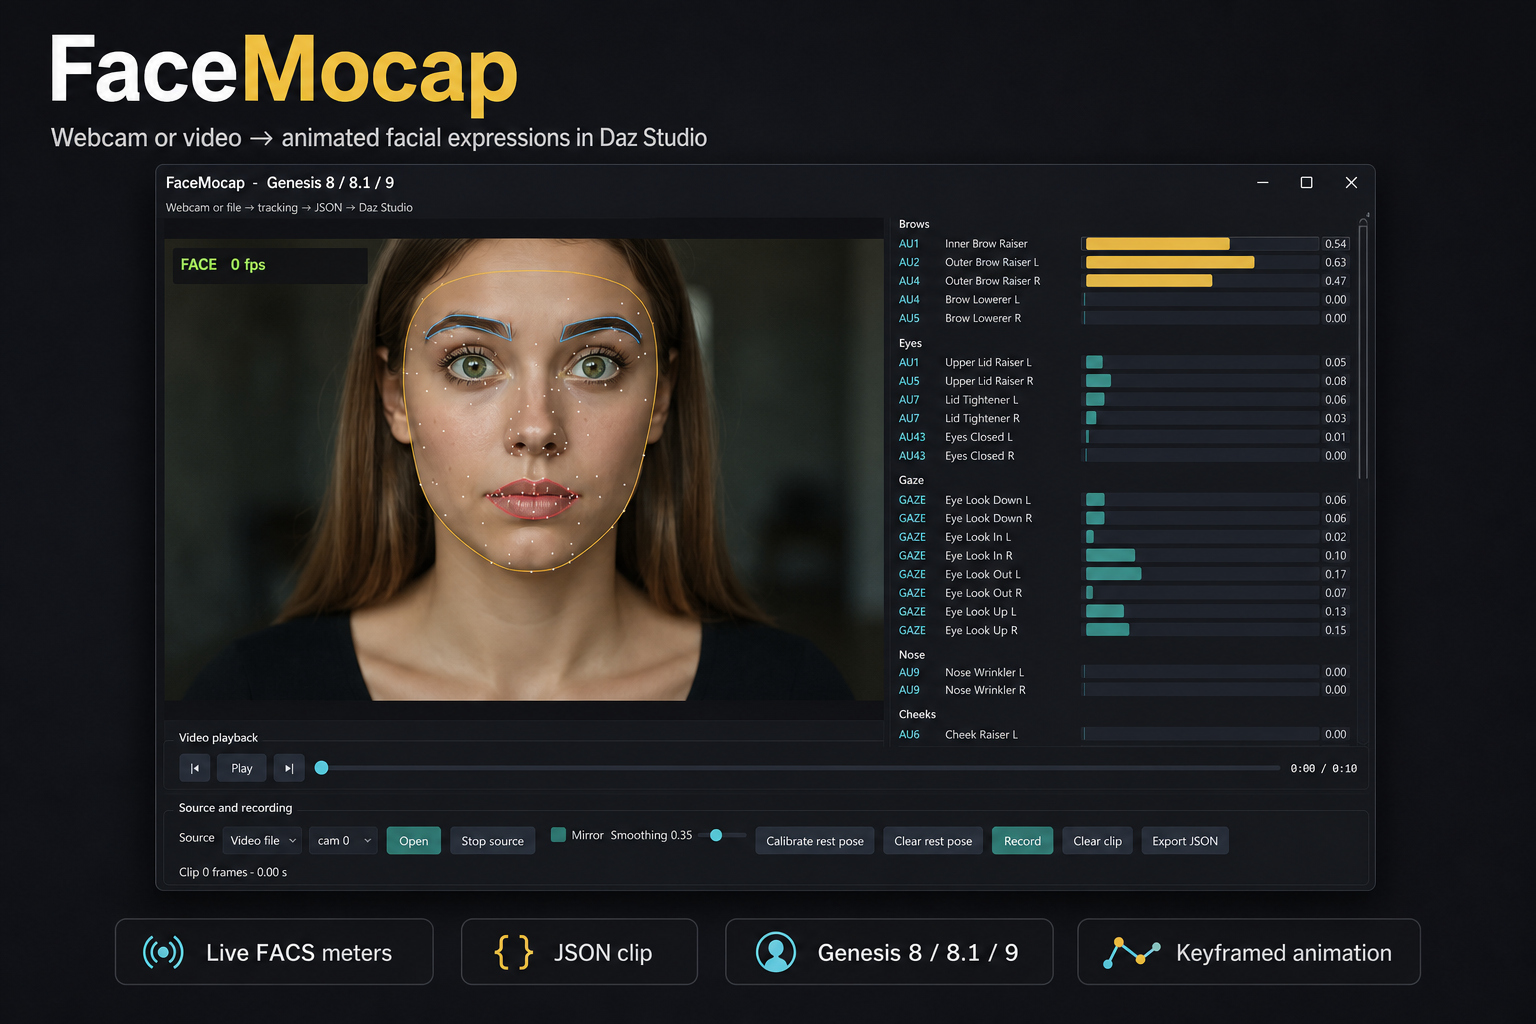Select the Eye Look Up R row label
Screen dimensions: 1536x1024
(981, 630)
